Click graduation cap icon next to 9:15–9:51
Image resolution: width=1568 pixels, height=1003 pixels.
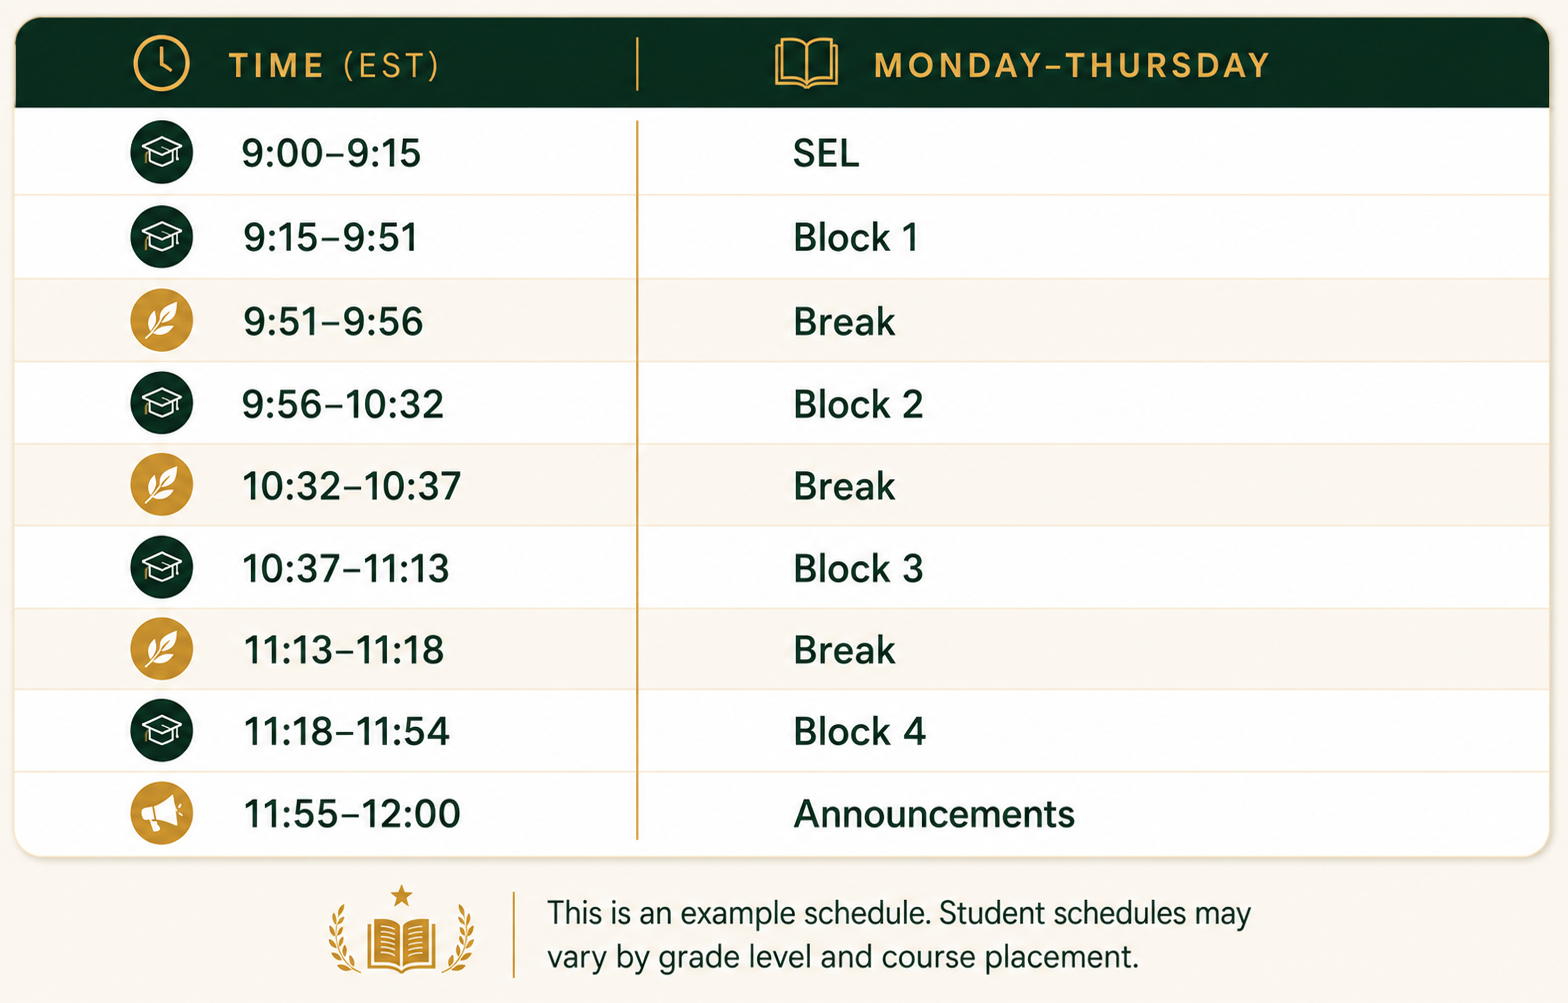161,237
